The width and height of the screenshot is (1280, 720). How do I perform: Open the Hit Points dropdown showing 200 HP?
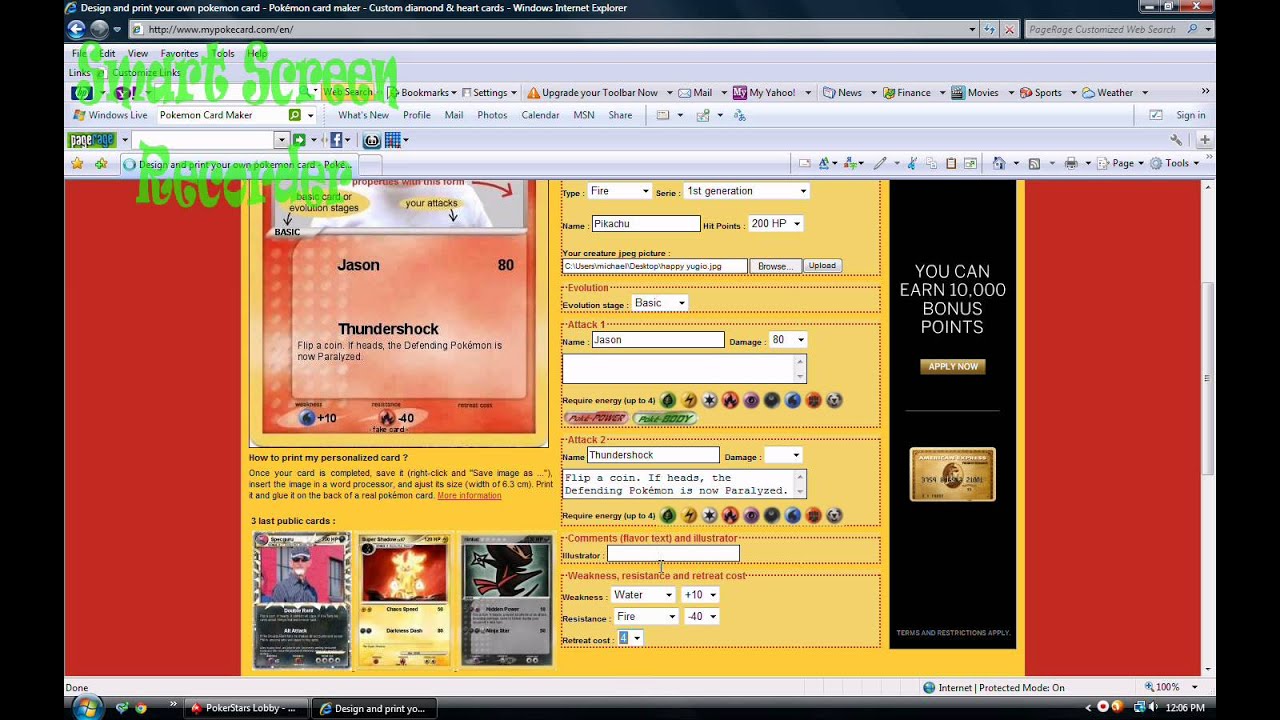coord(775,224)
